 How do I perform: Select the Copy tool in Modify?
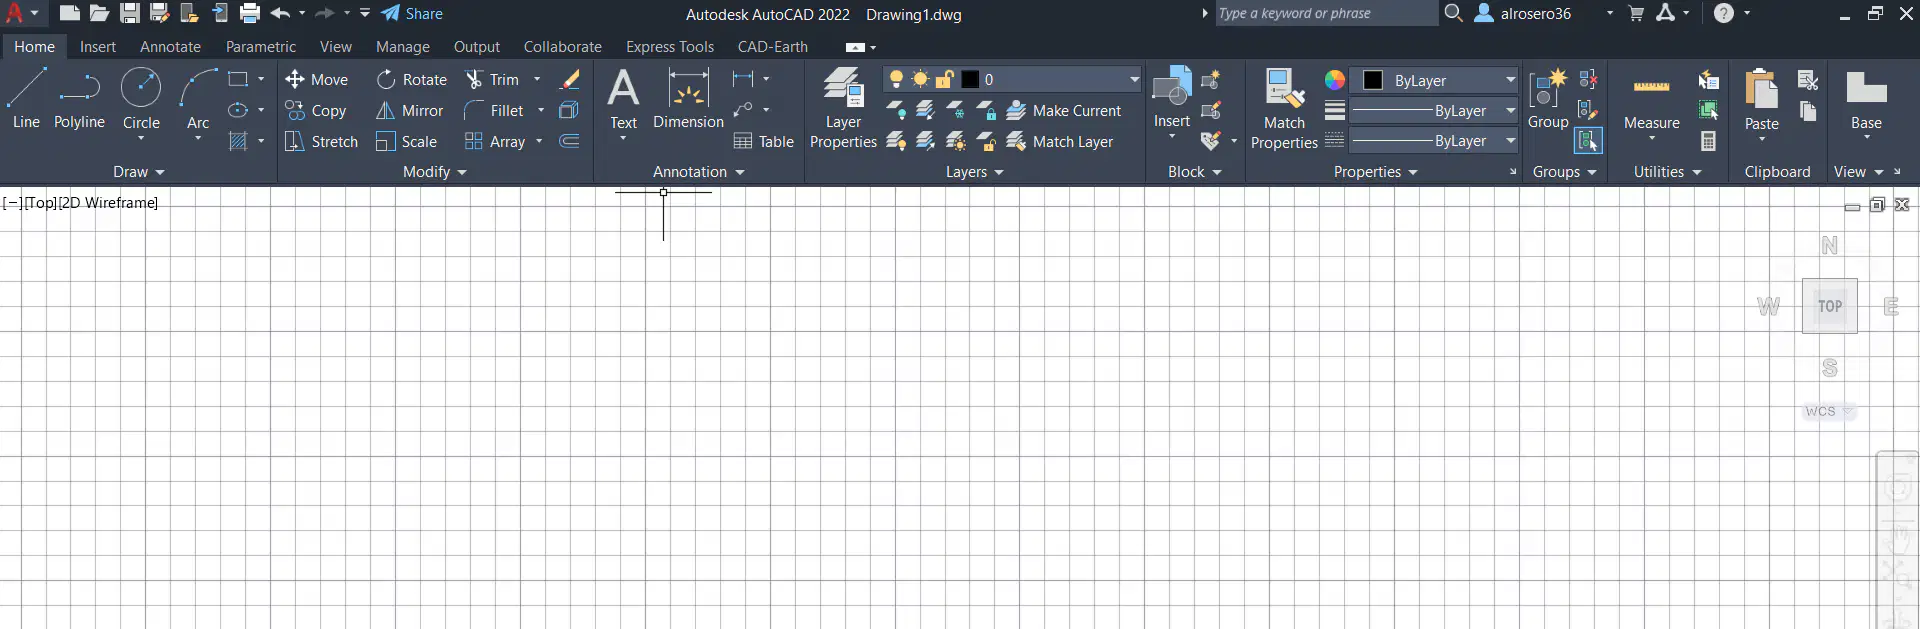[316, 110]
